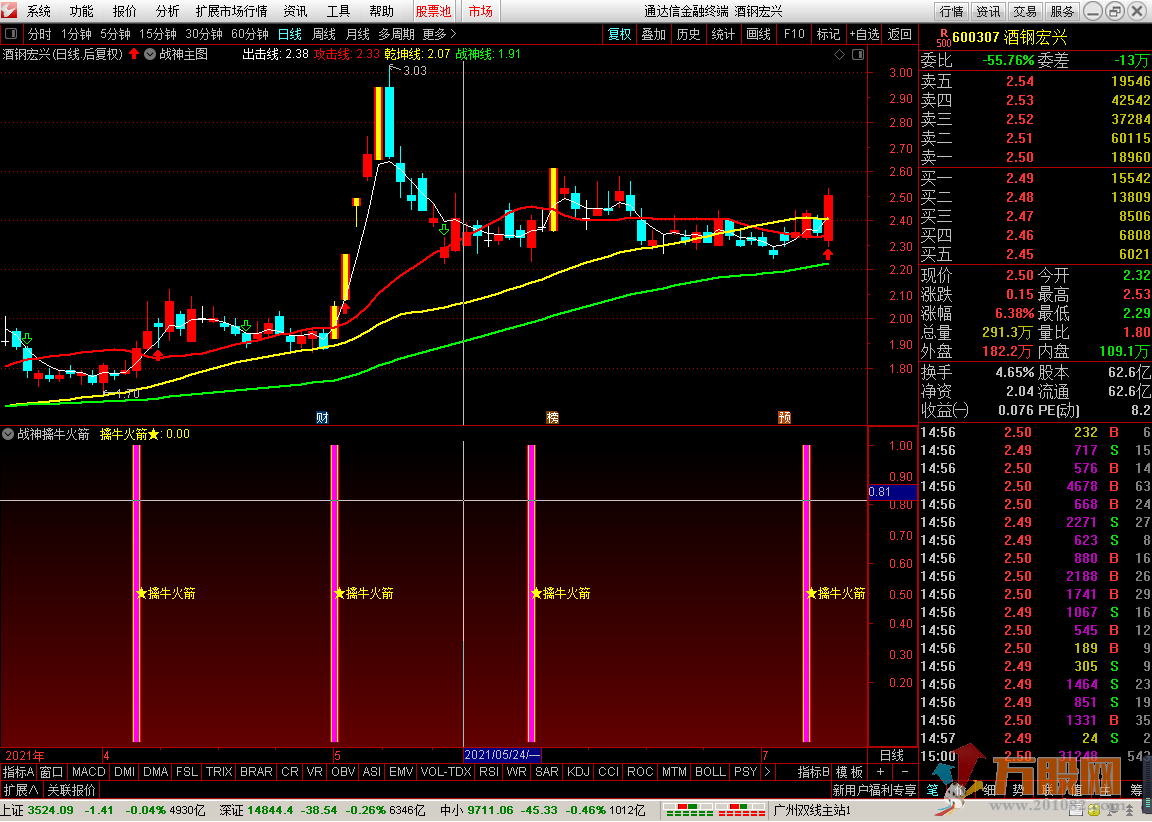Click the 行情 button in title bar

951,11
